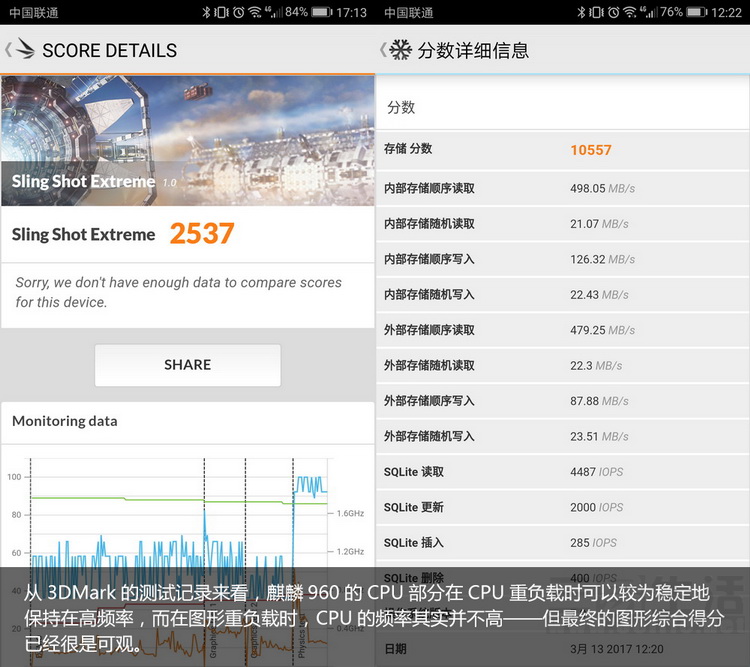
Task: Tap alarm clock icon in left status bar
Action: pyautogui.click(x=237, y=13)
